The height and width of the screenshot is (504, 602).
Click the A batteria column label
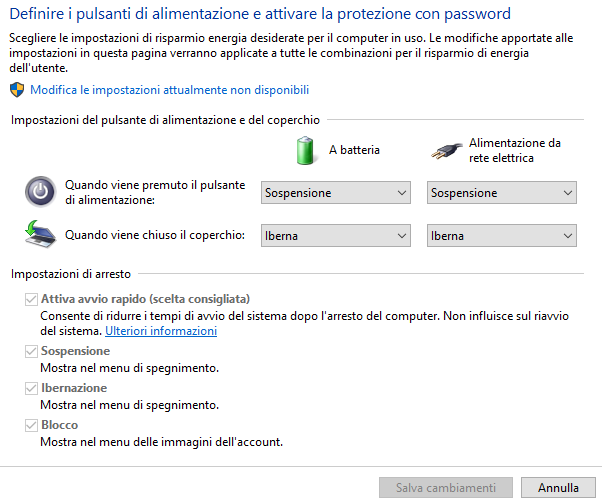click(x=354, y=151)
